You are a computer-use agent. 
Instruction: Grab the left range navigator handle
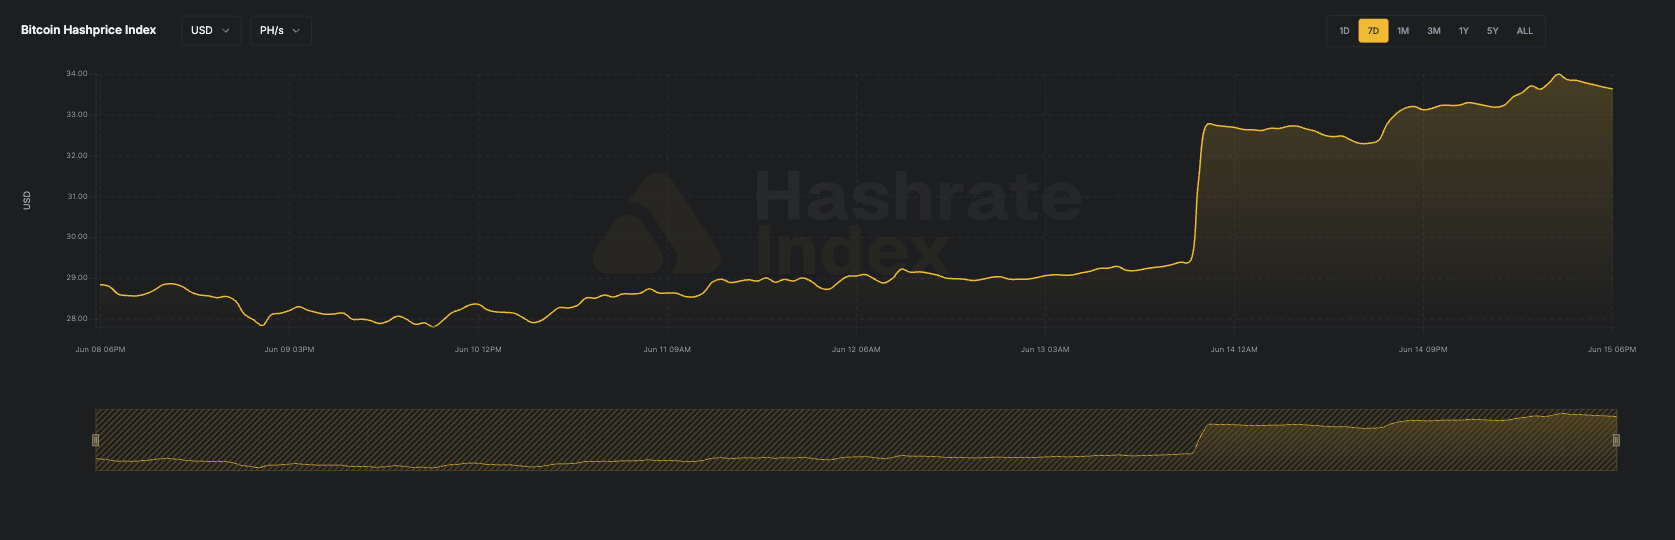(x=96, y=440)
